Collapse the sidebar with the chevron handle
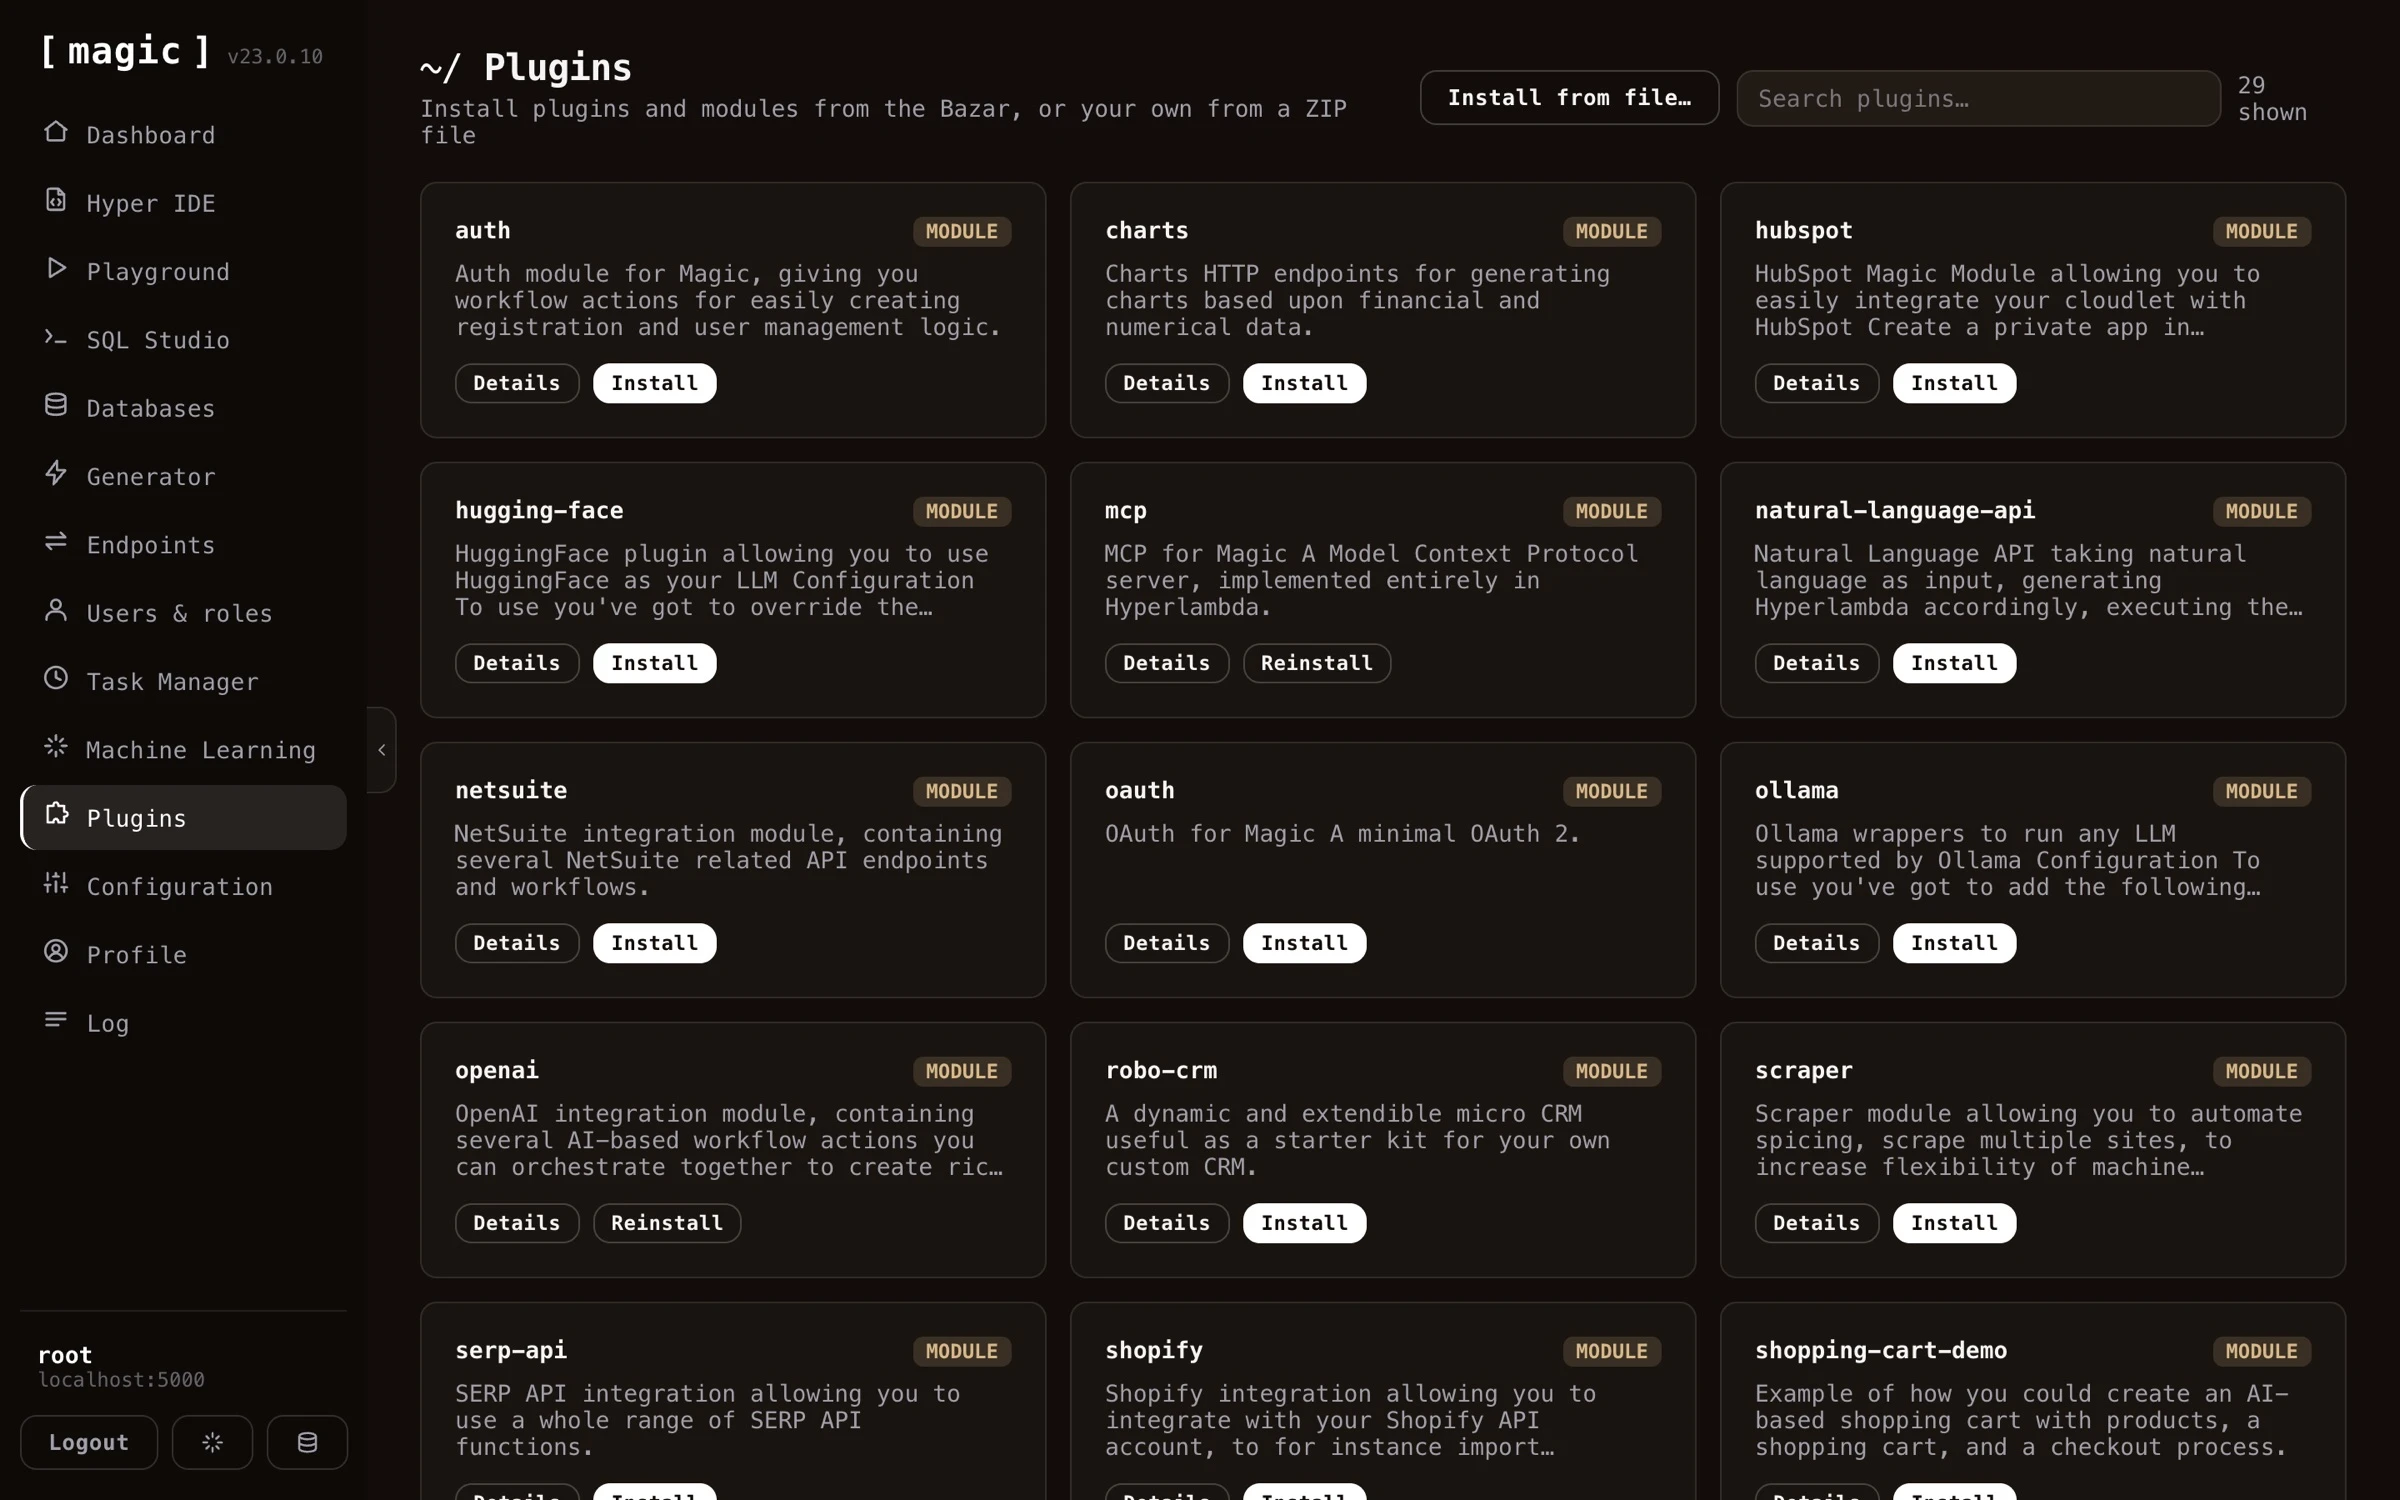 [x=381, y=750]
